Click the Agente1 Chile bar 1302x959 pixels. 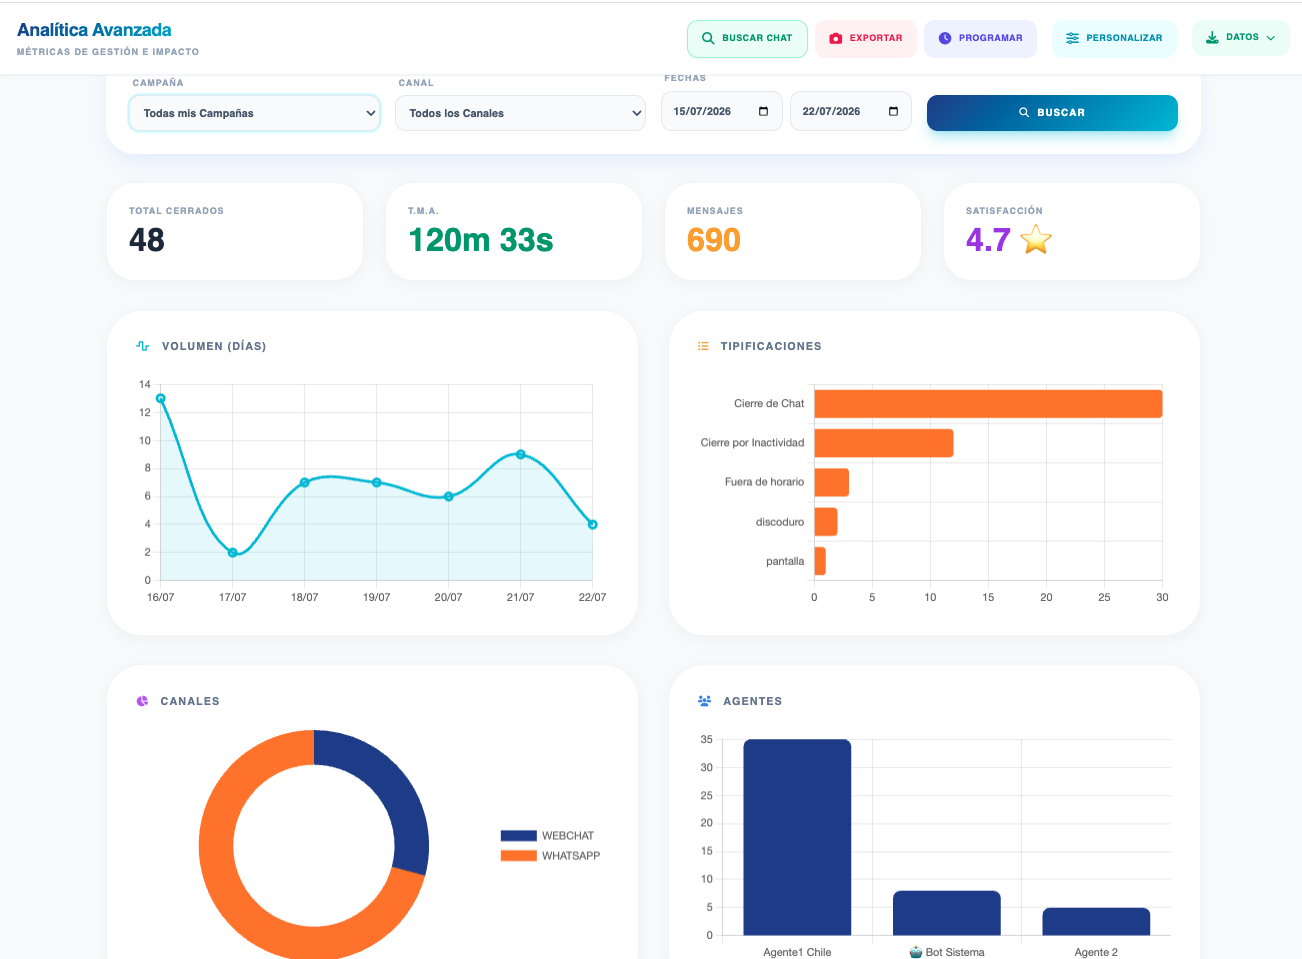pyautogui.click(x=797, y=837)
